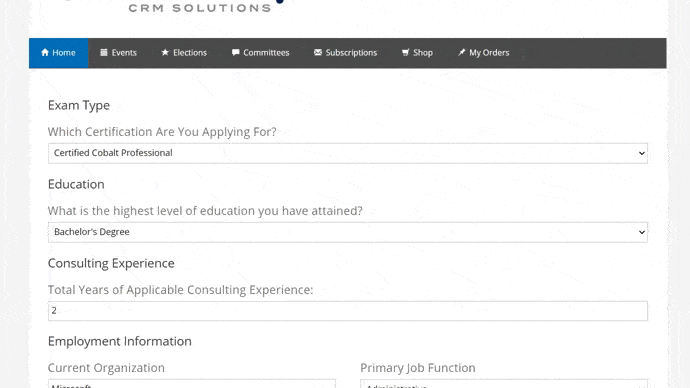Expand the highest education level dropdown
The height and width of the screenshot is (388, 690).
tap(348, 232)
